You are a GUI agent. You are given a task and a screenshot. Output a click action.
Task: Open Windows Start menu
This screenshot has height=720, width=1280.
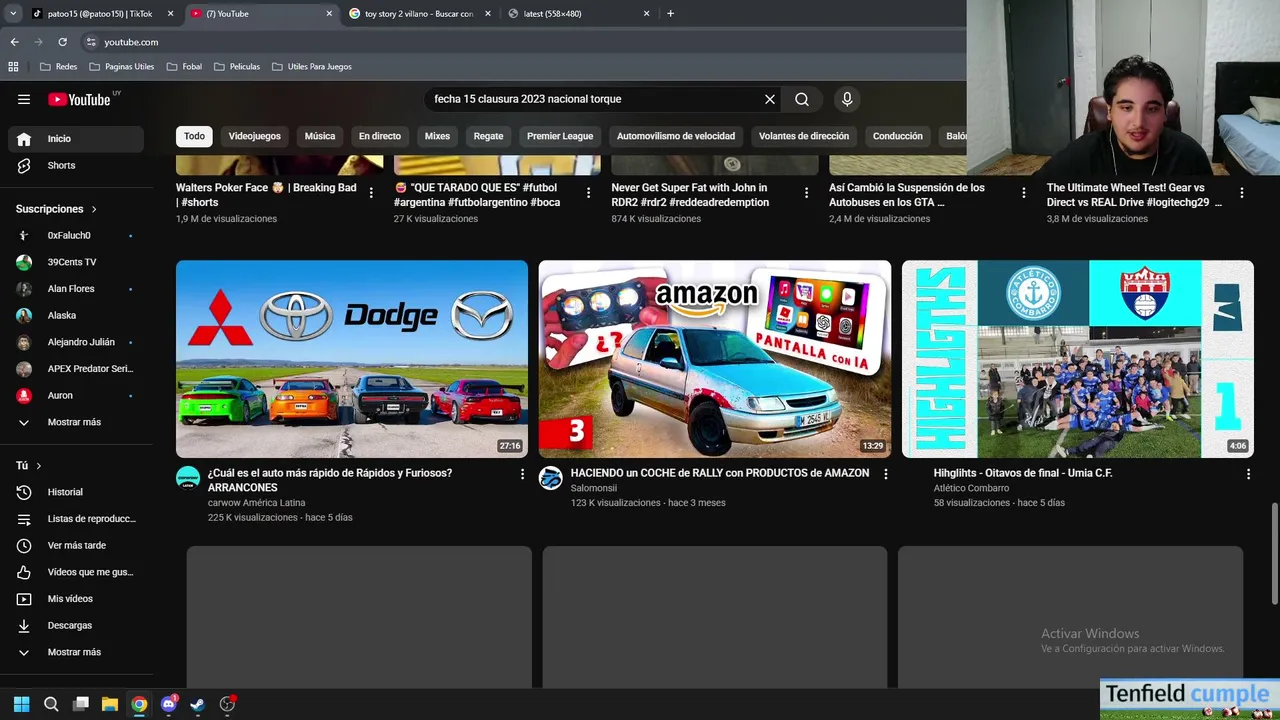(x=21, y=704)
